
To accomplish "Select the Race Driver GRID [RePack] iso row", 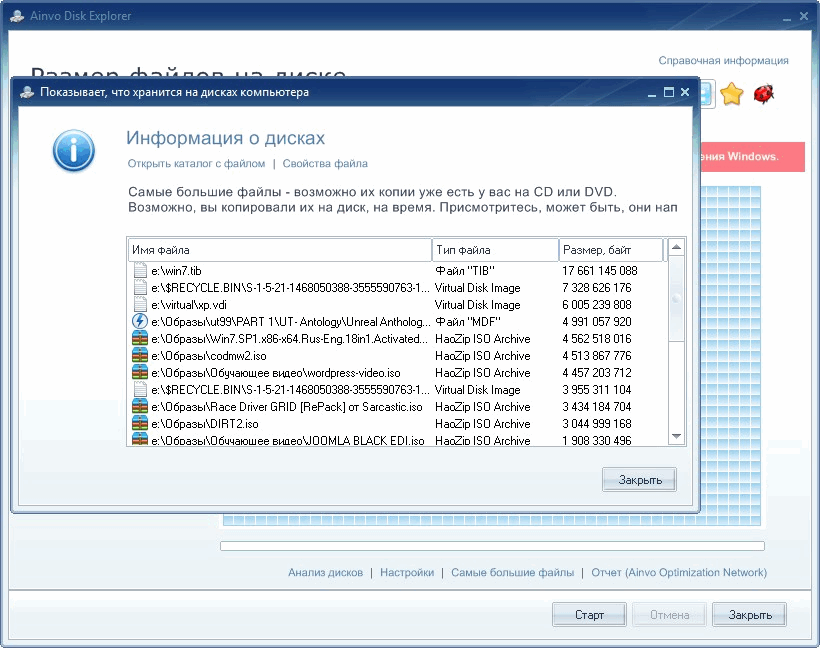I will pyautogui.click(x=397, y=406).
